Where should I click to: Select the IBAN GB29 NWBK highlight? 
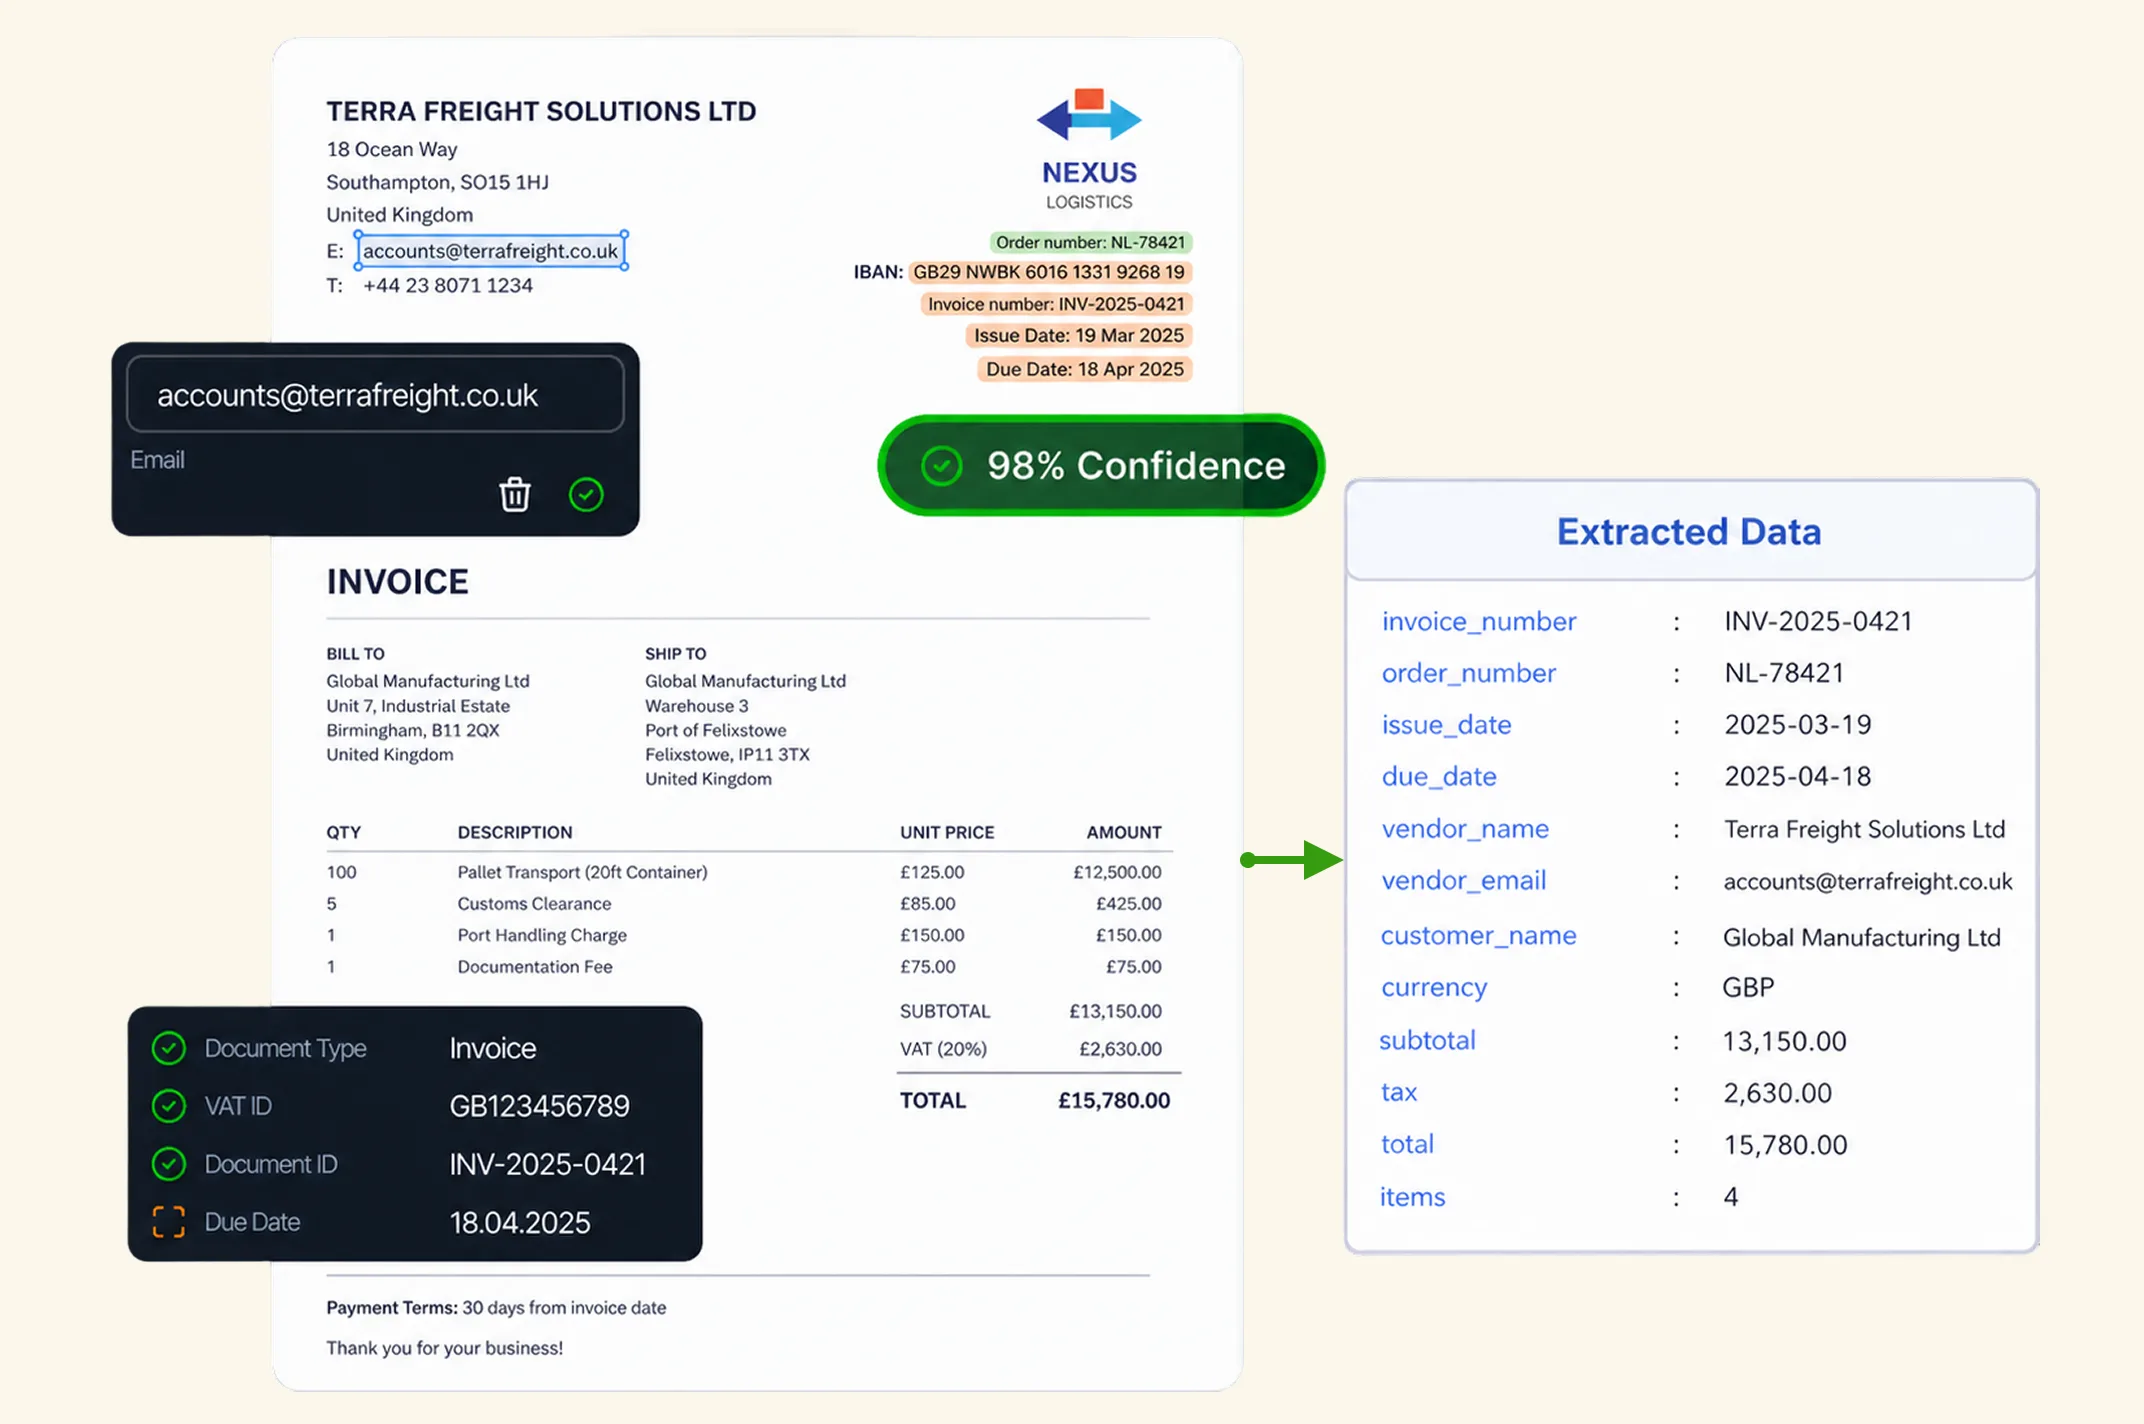pos(1049,273)
